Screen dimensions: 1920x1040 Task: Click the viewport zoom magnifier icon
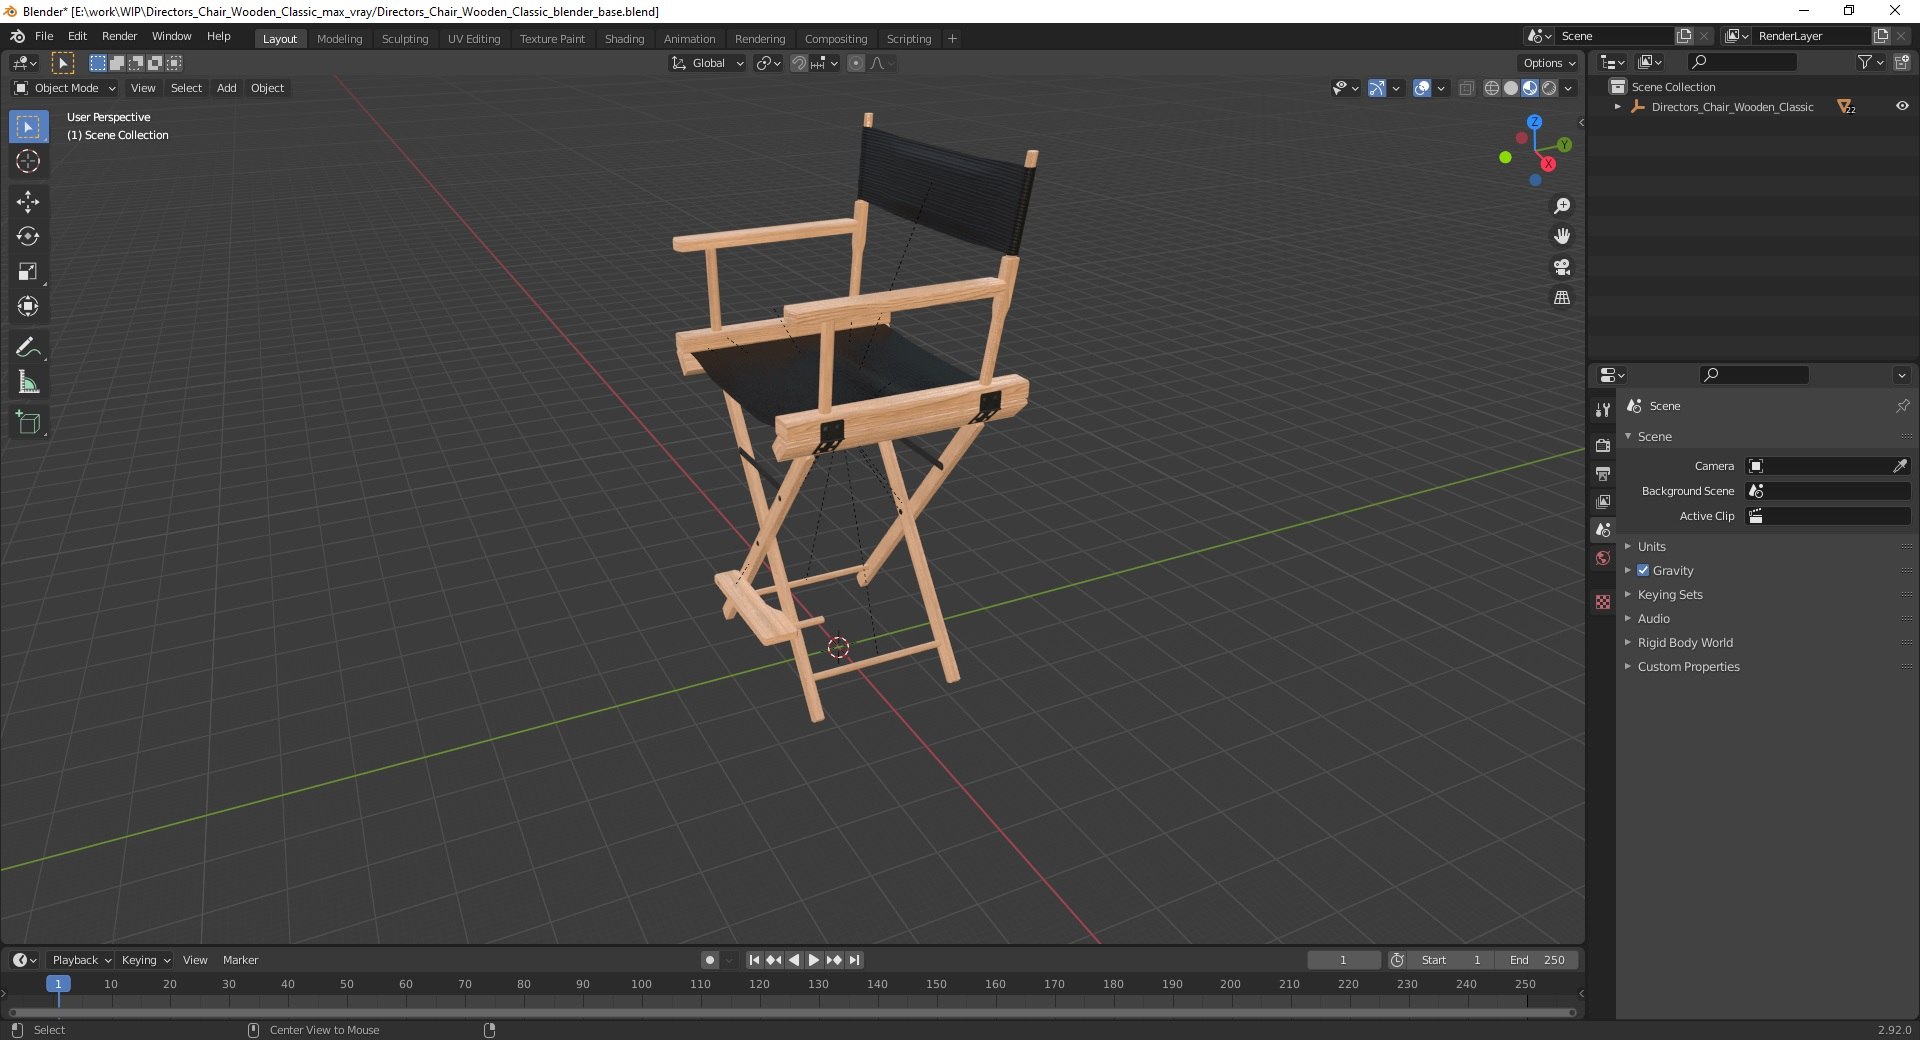[1562, 206]
